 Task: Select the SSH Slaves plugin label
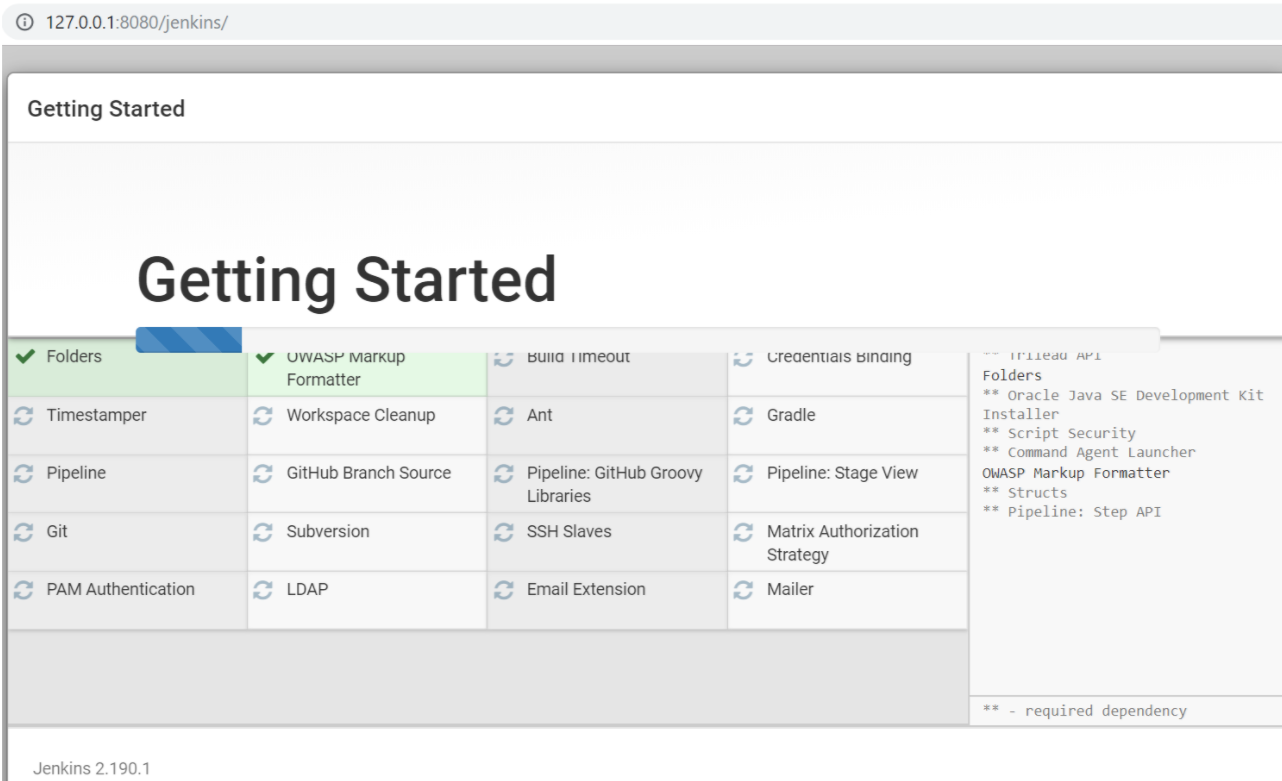[x=568, y=531]
